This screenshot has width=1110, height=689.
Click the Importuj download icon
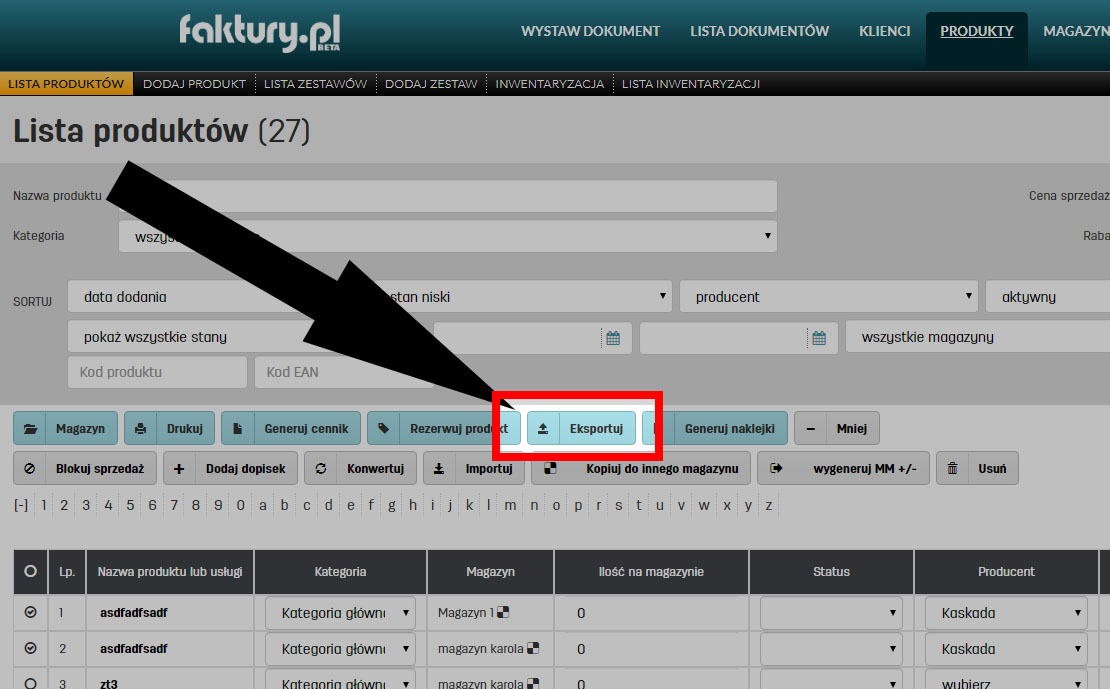[x=438, y=467]
